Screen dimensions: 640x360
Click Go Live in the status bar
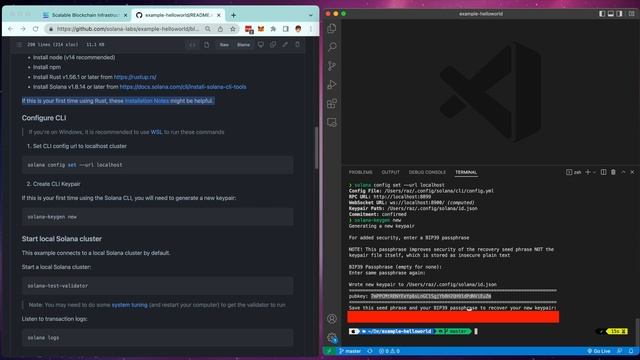pos(599,351)
